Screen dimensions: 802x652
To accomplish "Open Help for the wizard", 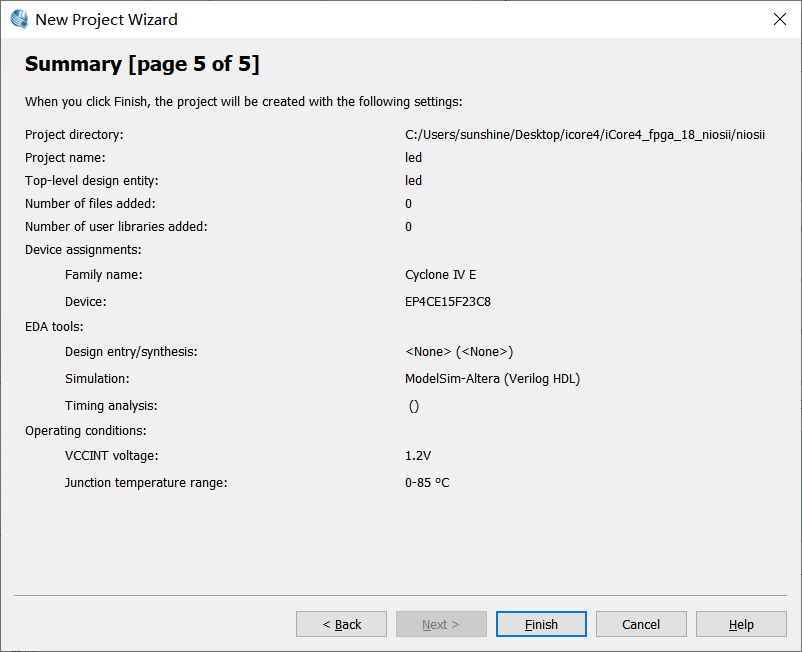I will (x=741, y=624).
